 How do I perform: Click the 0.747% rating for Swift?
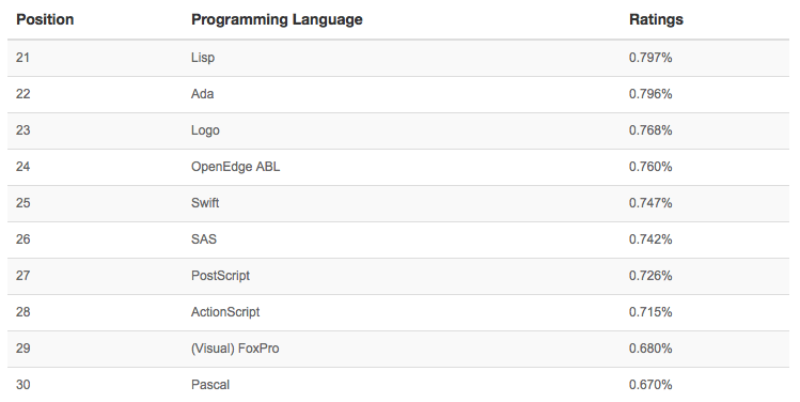pos(650,203)
